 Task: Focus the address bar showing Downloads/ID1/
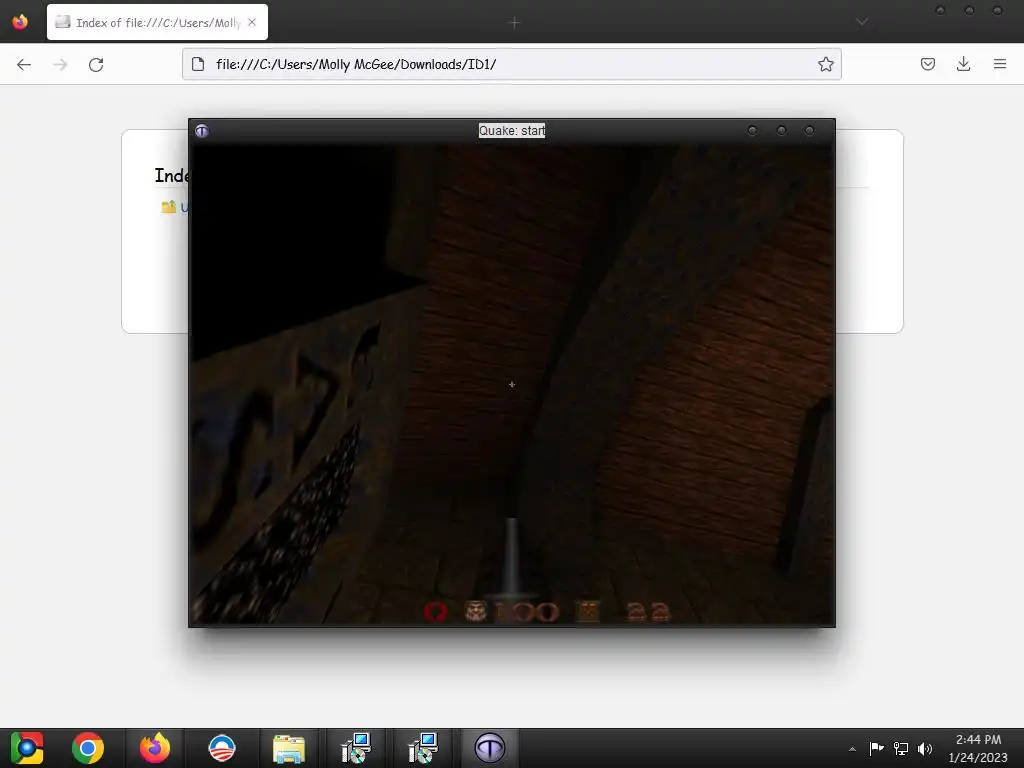(511, 64)
